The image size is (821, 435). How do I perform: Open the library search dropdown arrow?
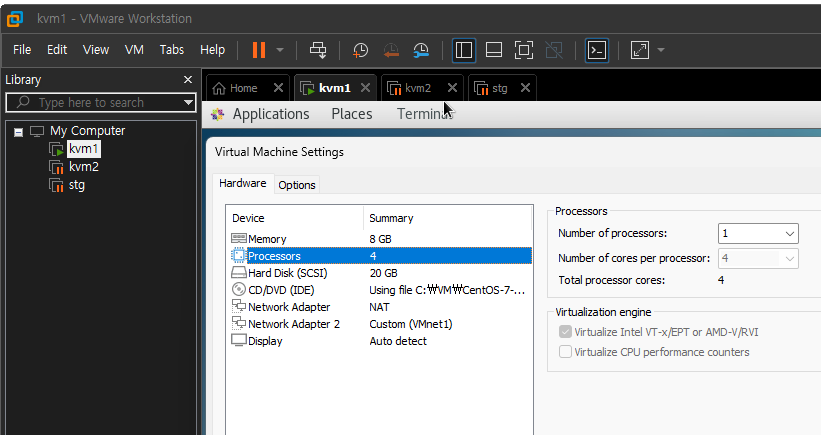click(x=188, y=103)
